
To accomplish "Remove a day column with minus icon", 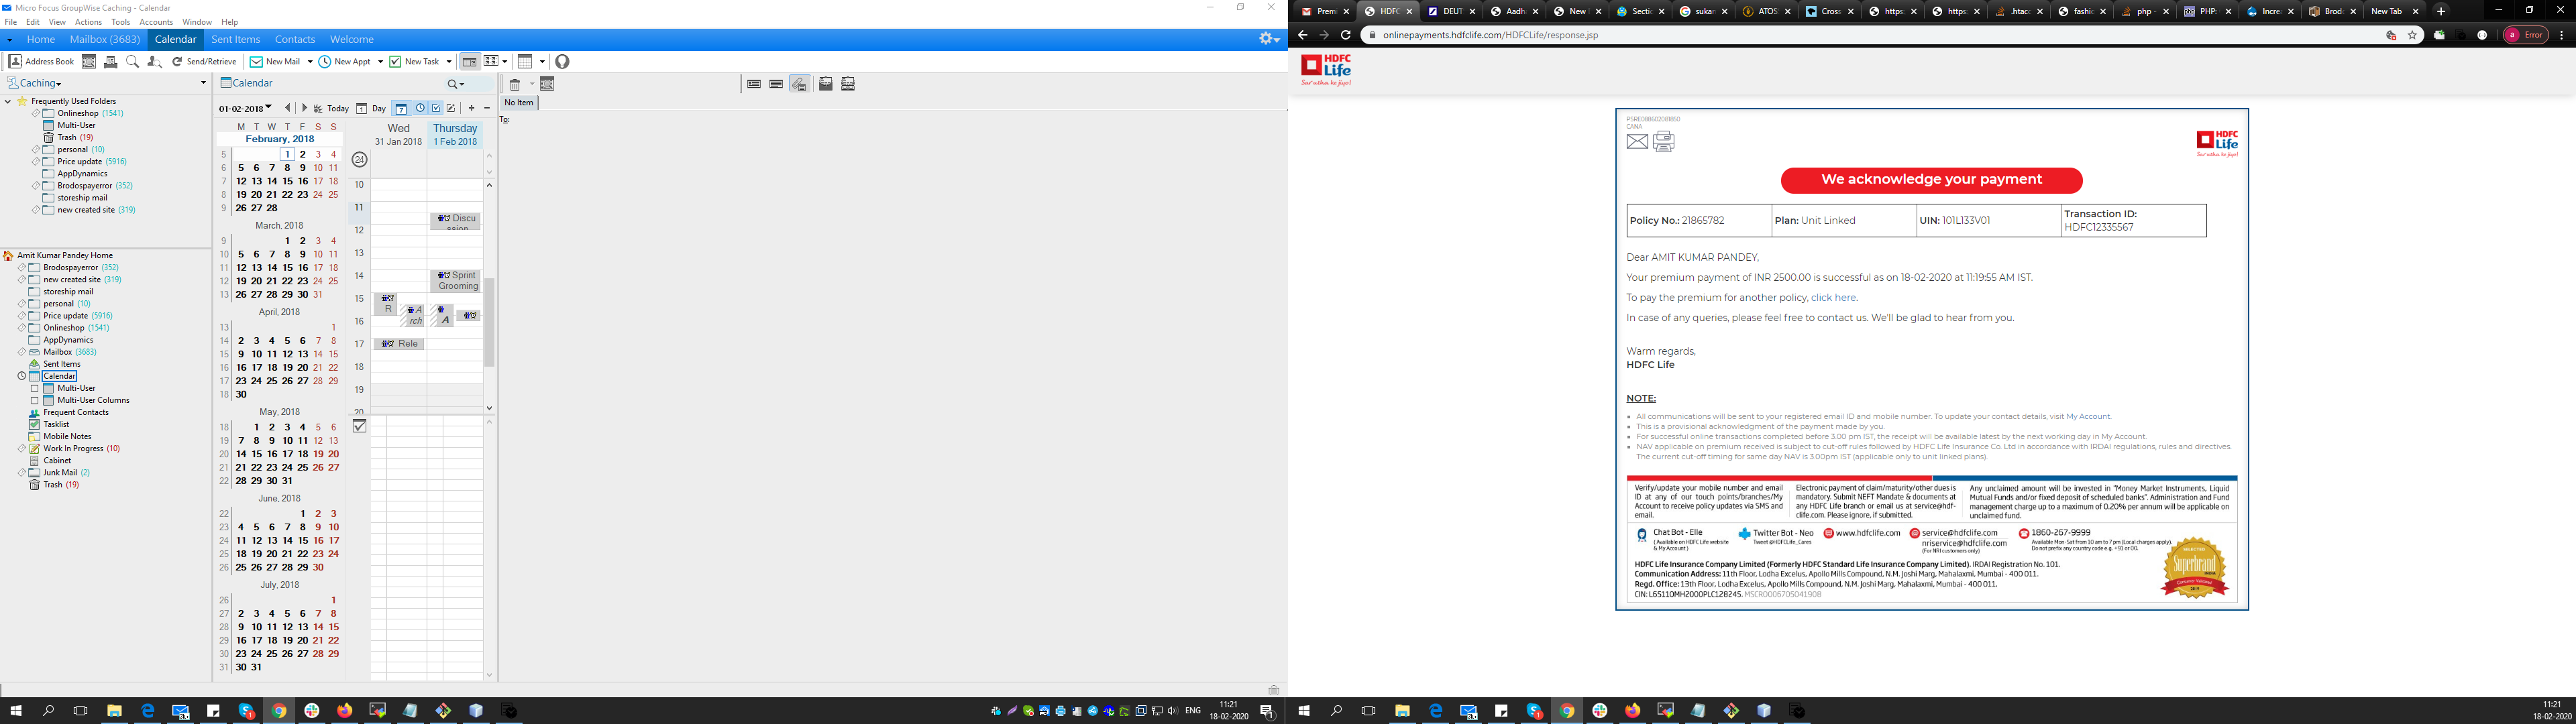I will (487, 108).
